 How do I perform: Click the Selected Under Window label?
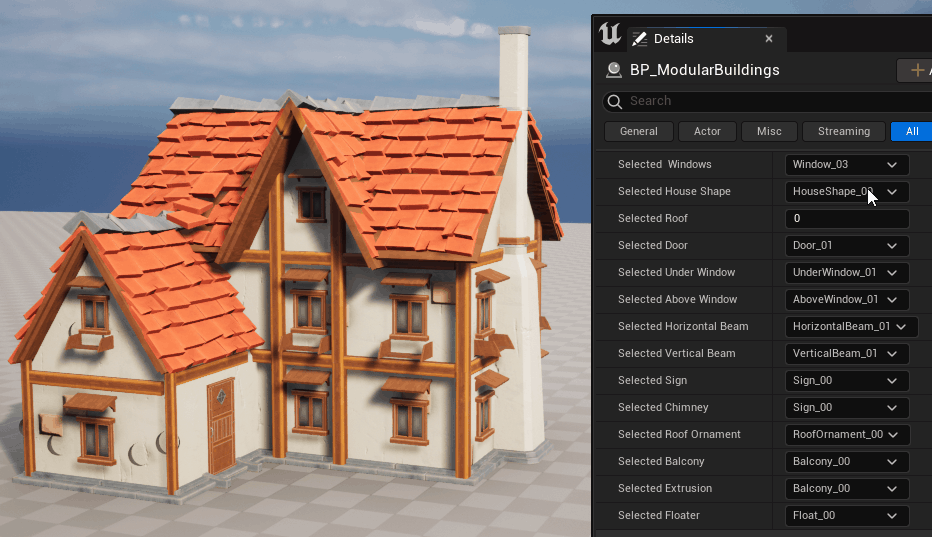tap(676, 272)
